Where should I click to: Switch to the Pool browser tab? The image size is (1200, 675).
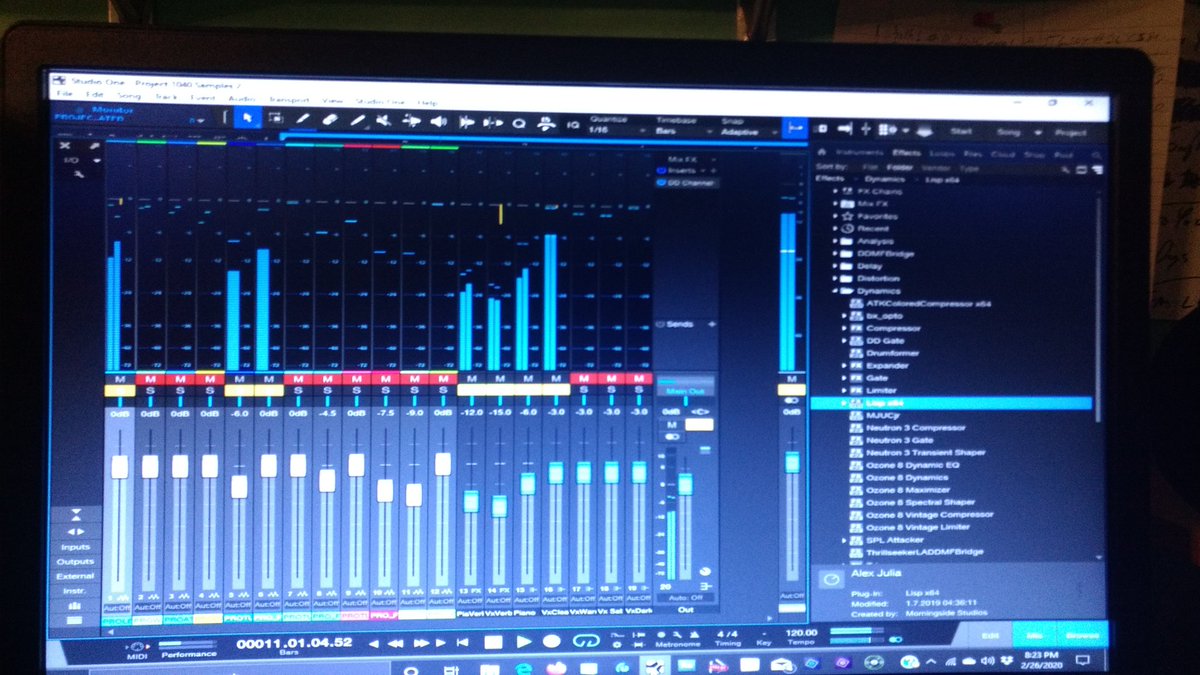point(1063,155)
